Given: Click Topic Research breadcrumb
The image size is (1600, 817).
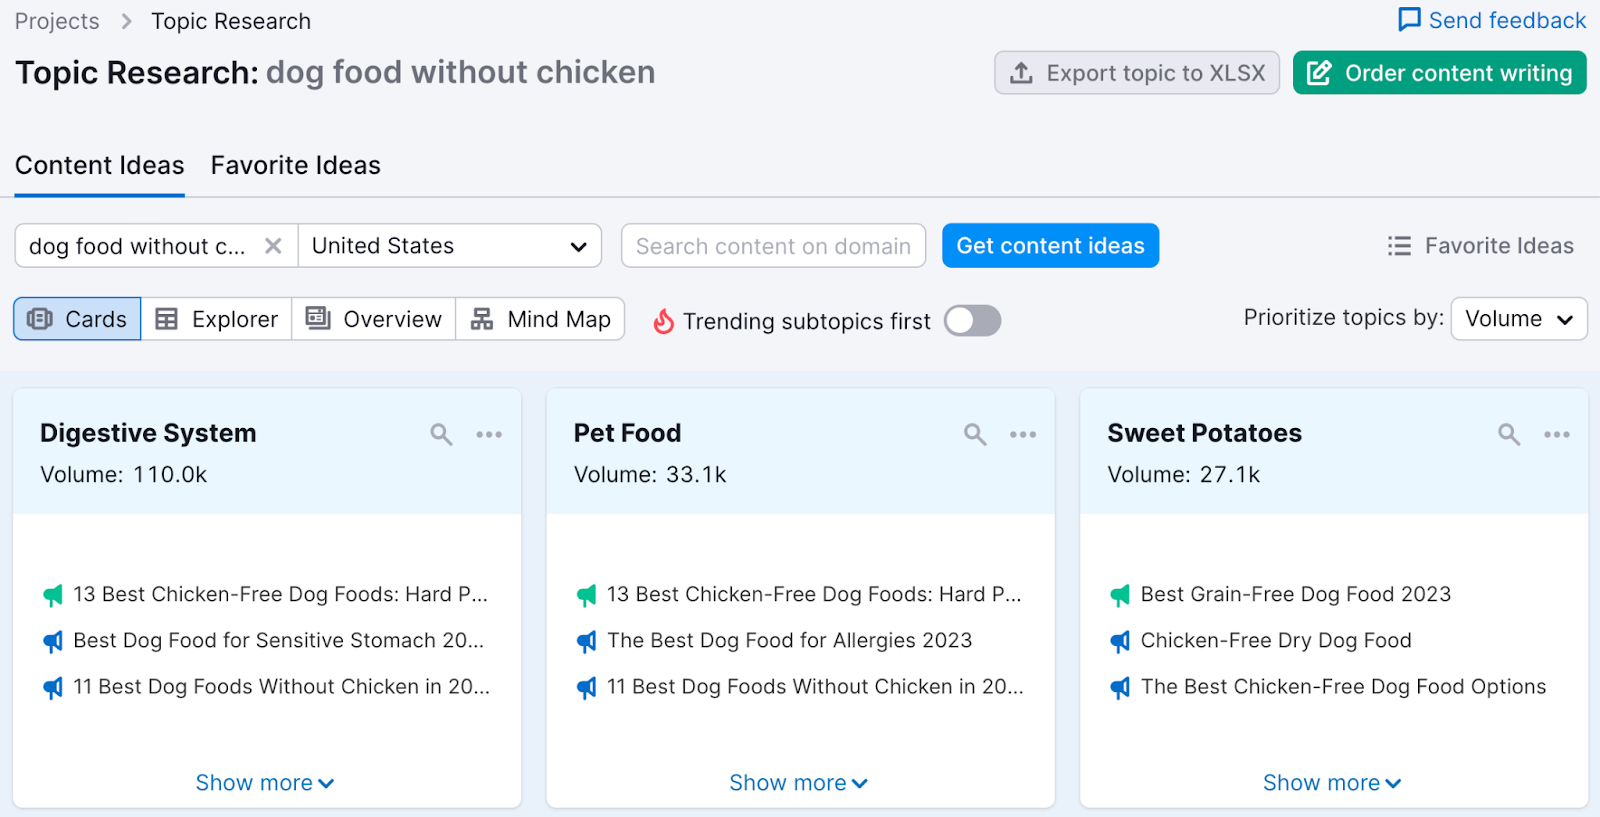Looking at the screenshot, I should 231,21.
